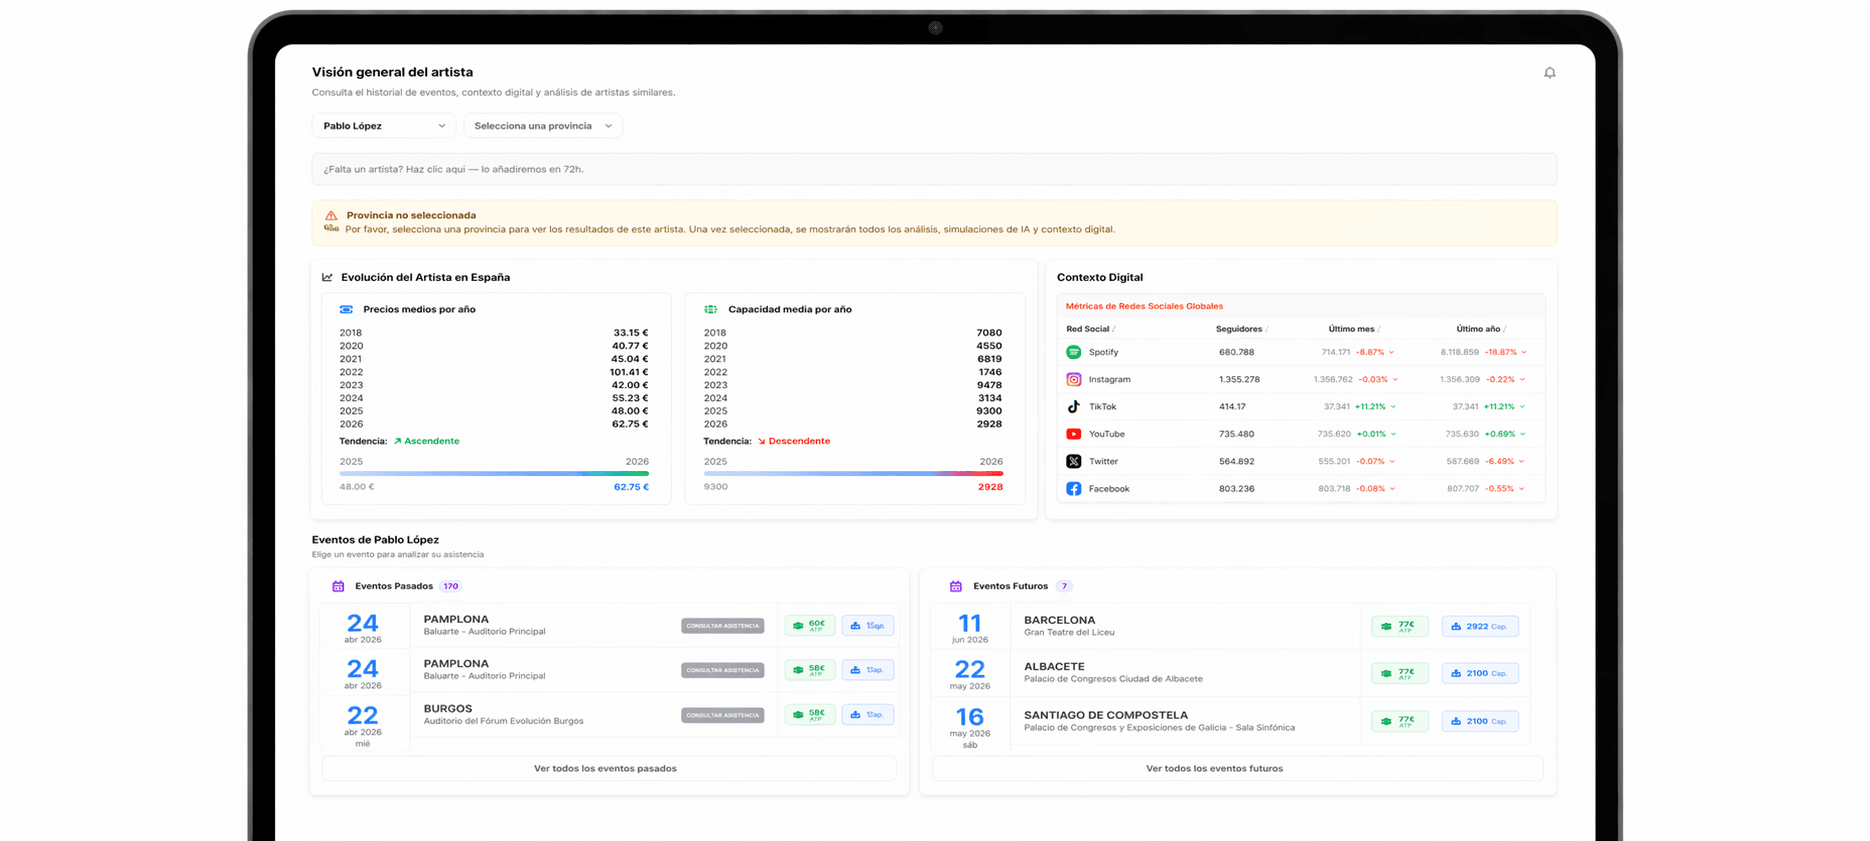
Task: Click the 60€ ATP badge for Pamplona
Action: (x=810, y=626)
